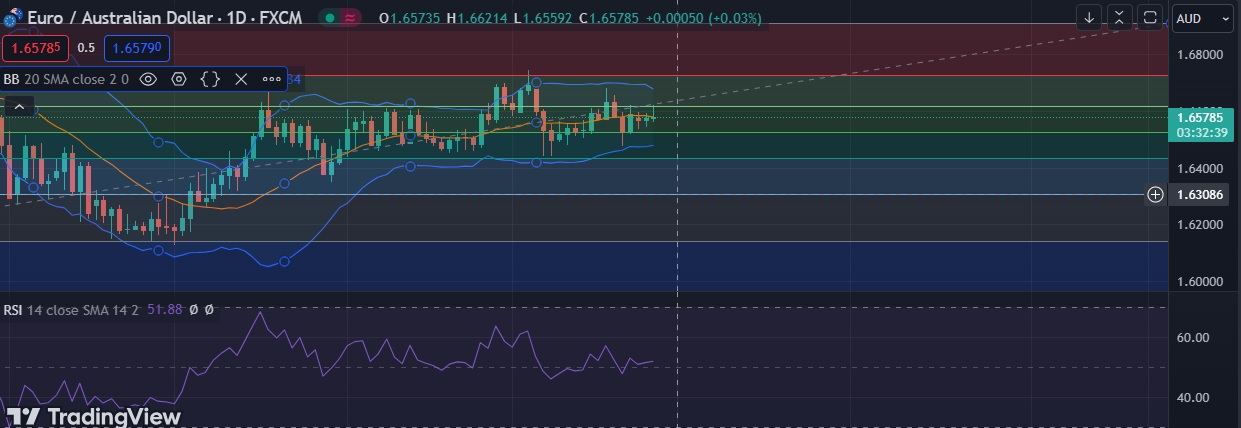Click the 1.60000 price scale label
The image size is (1241, 428).
click(1201, 283)
